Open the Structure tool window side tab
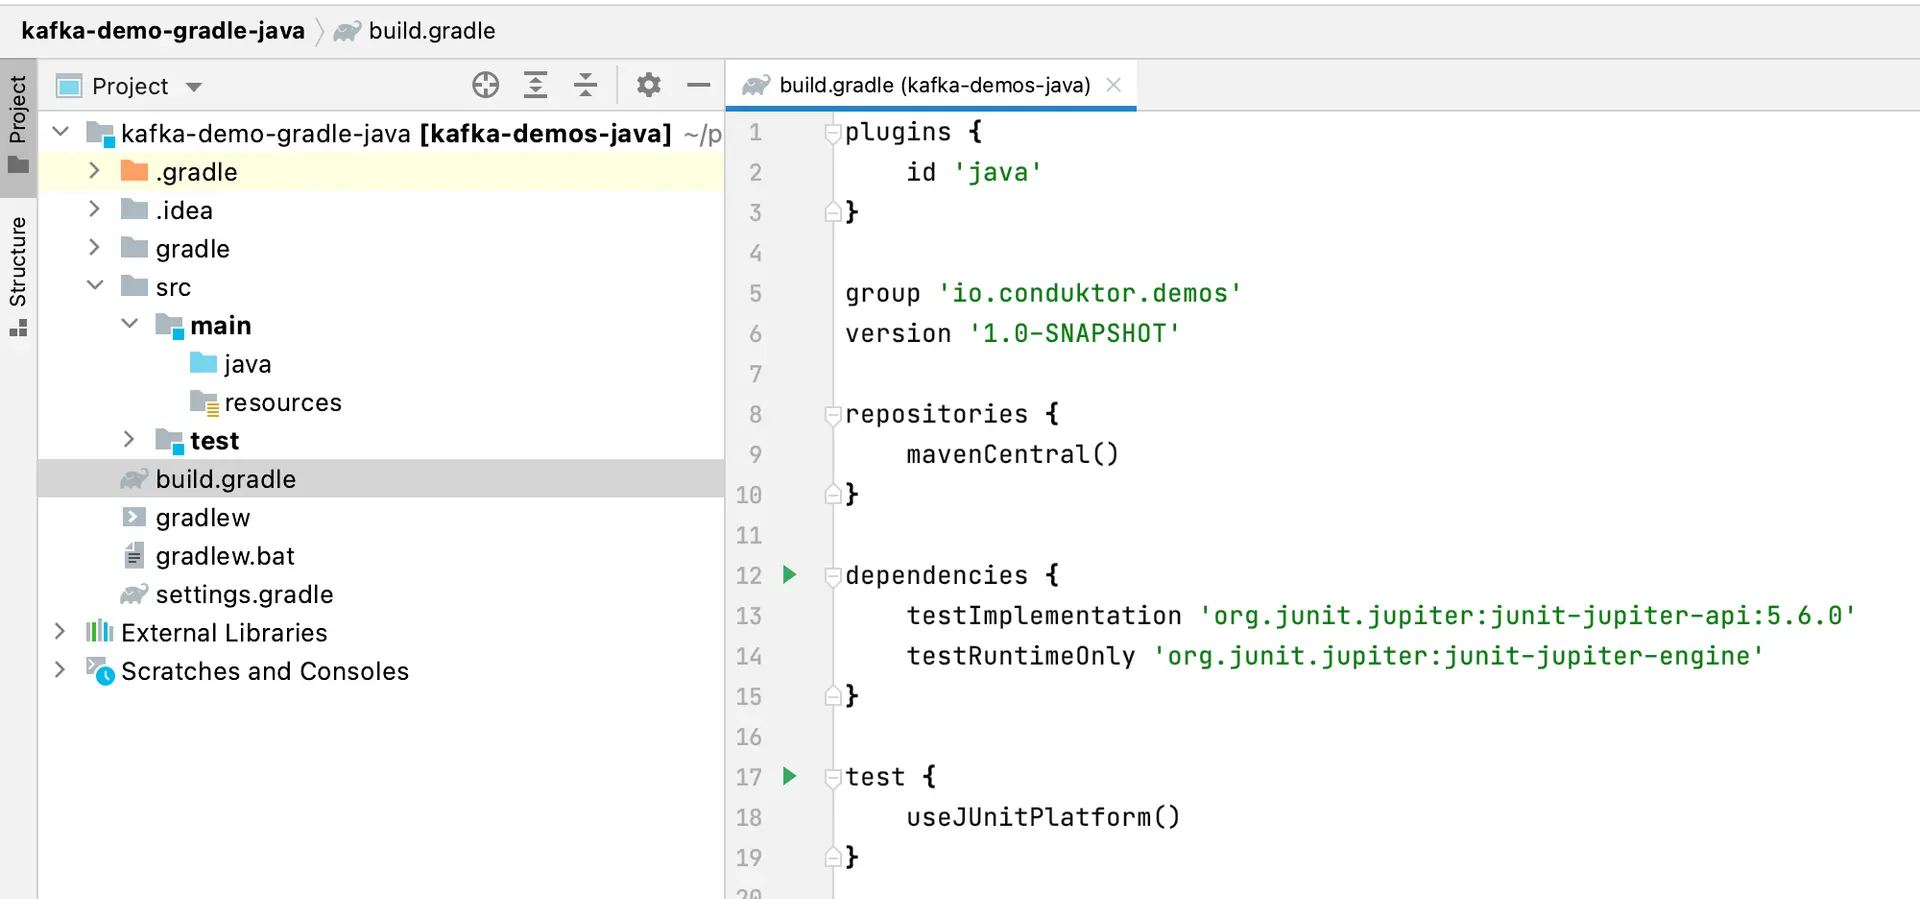Viewport: 1920px width, 899px height. (x=18, y=275)
